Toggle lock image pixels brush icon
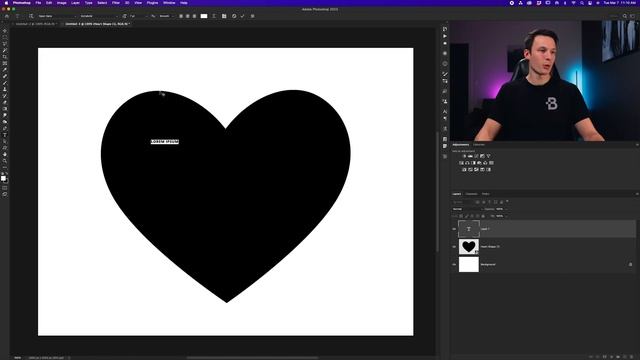This screenshot has width=640, height=360. point(467,216)
